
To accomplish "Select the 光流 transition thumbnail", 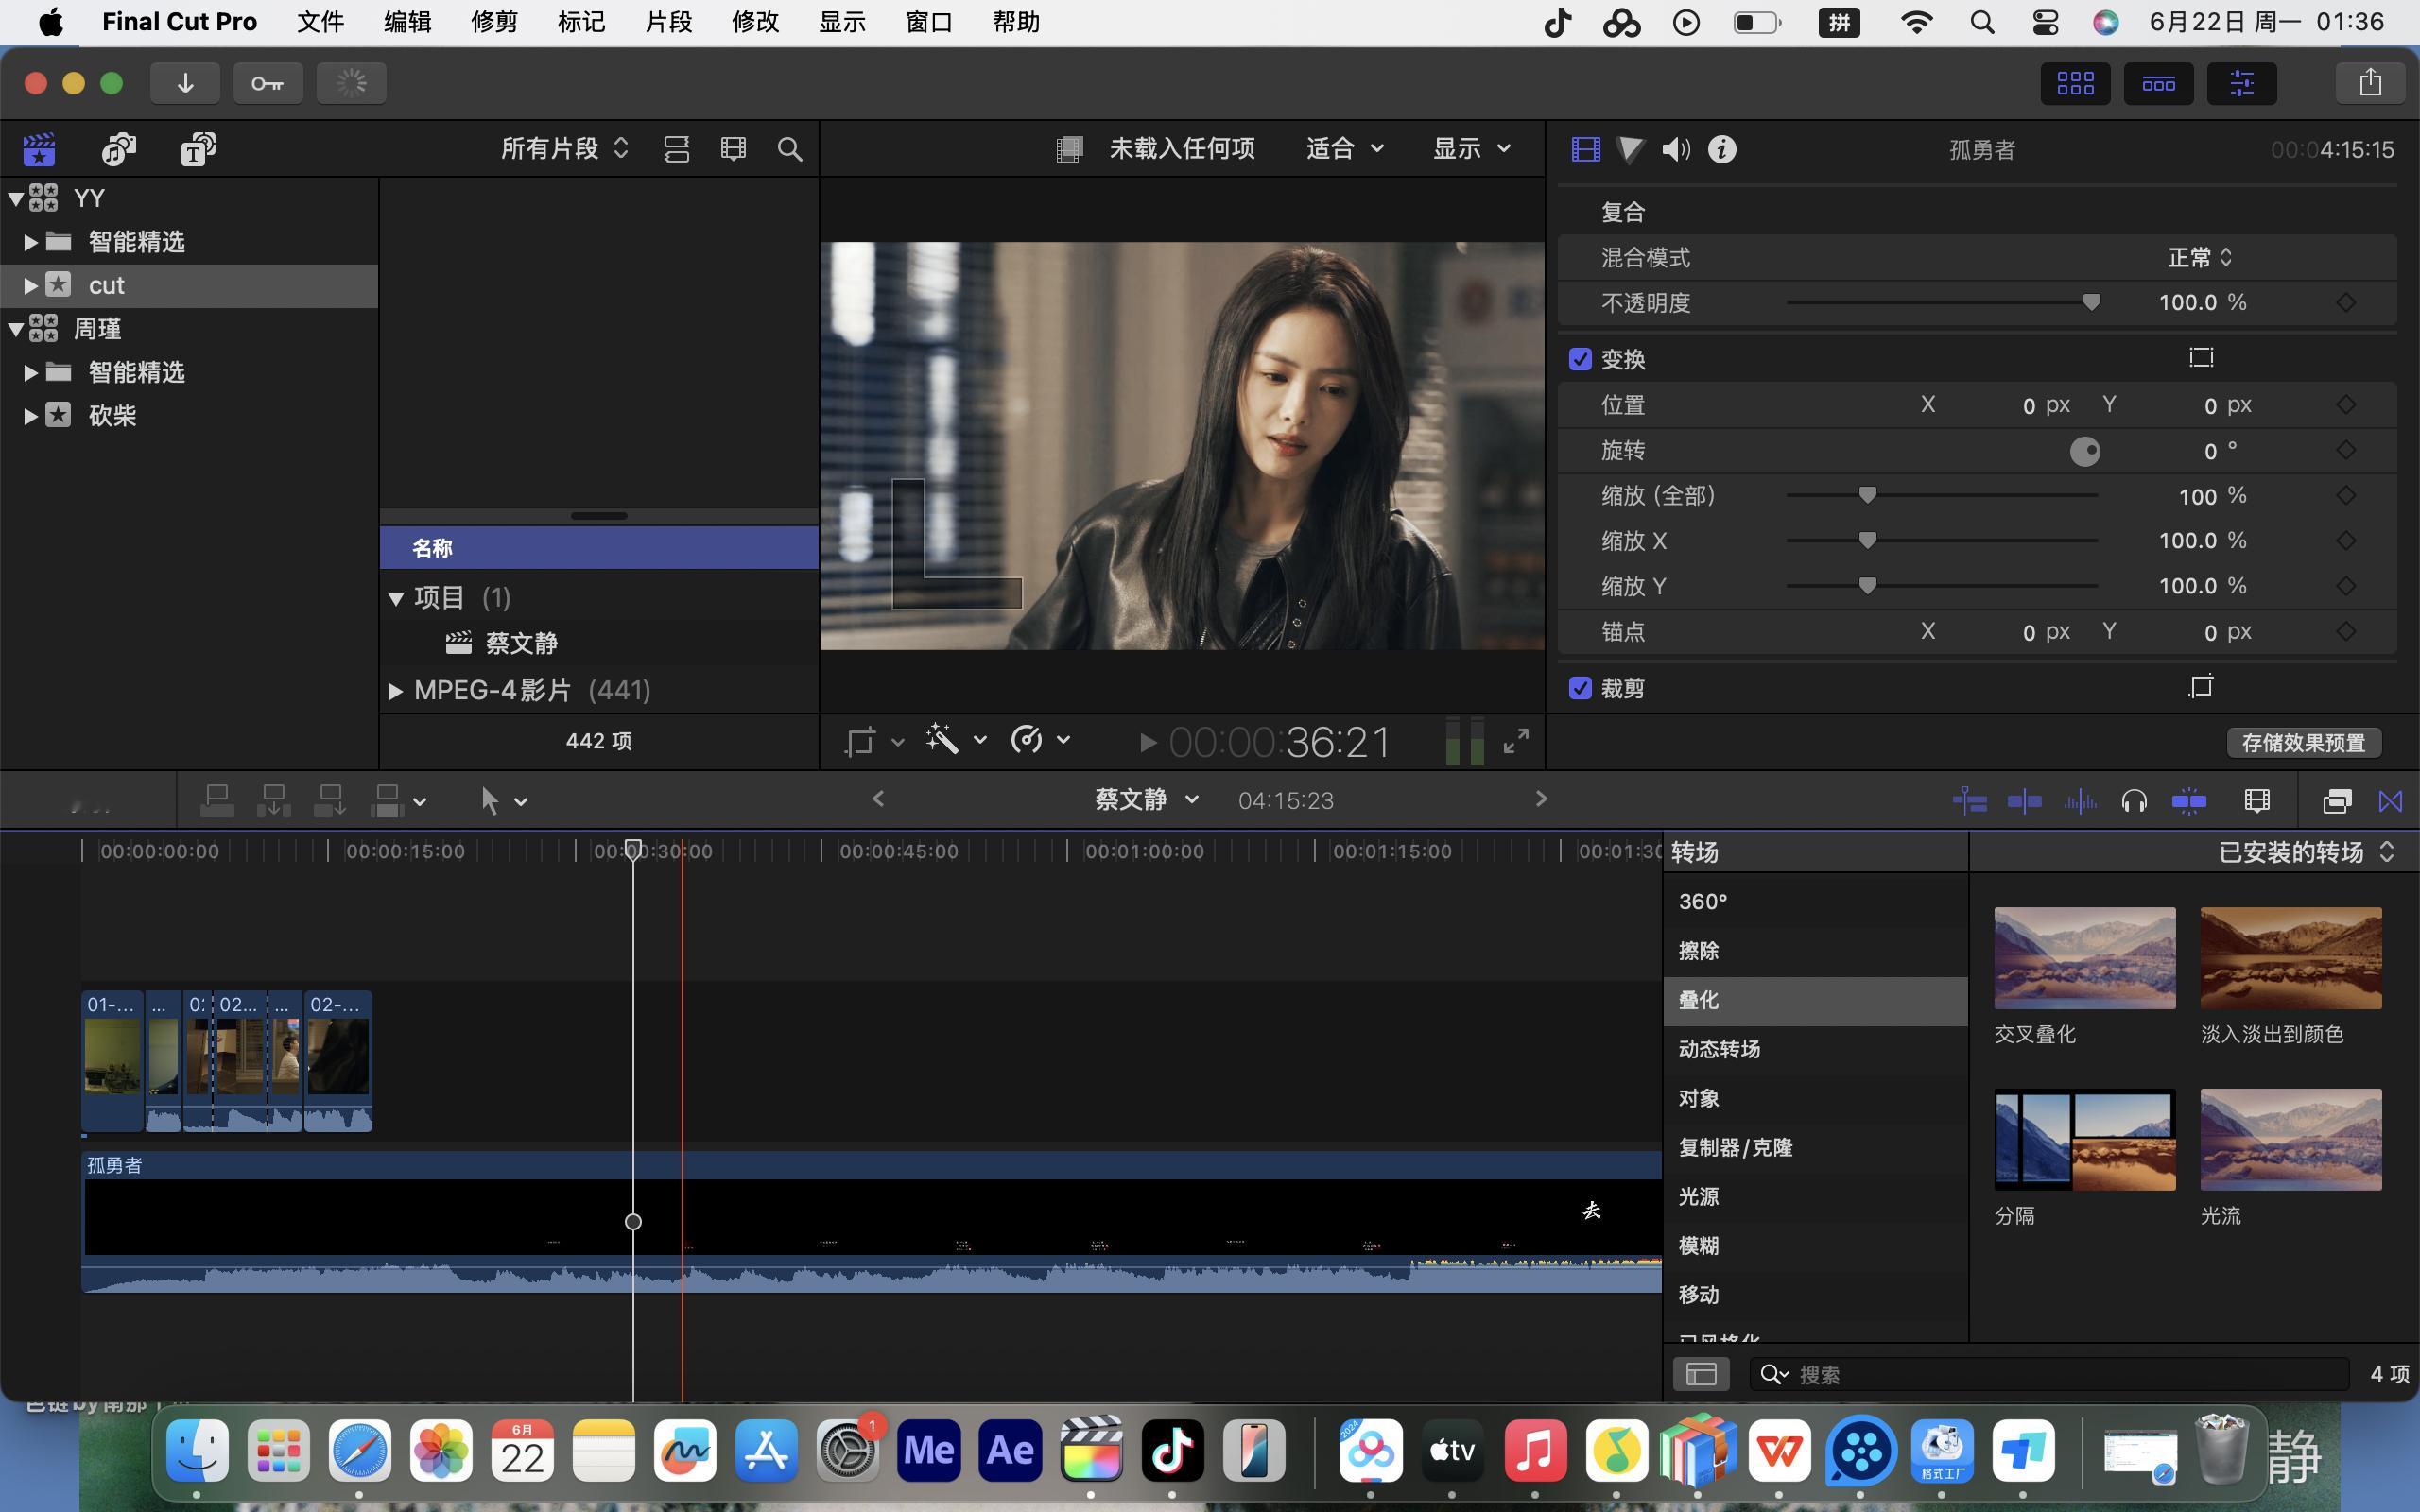I will [x=2291, y=1140].
